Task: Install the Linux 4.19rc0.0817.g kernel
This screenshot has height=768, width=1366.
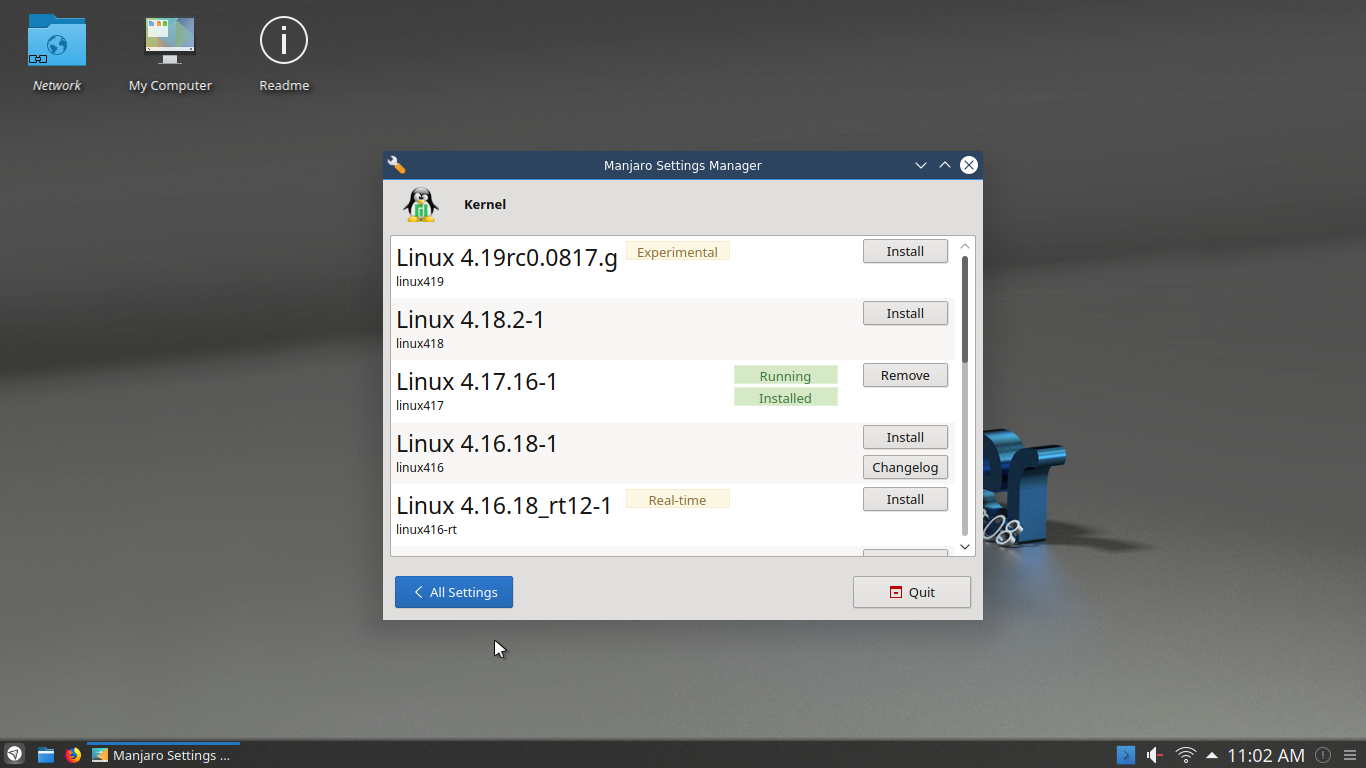Action: click(x=905, y=251)
